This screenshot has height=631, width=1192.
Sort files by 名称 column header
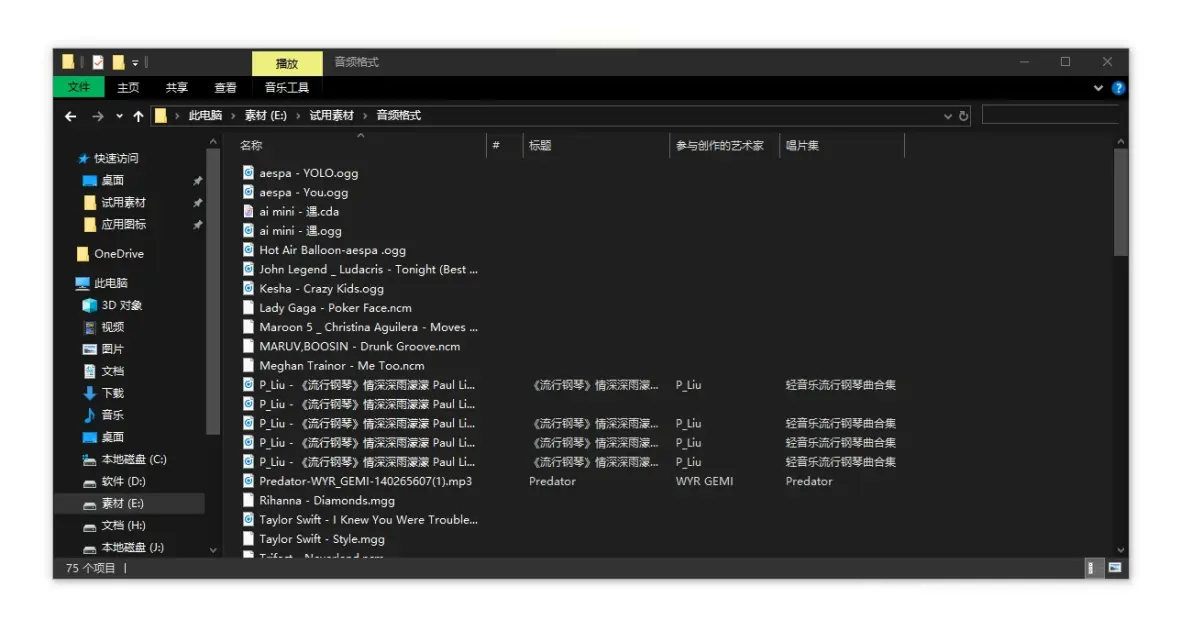(251, 146)
